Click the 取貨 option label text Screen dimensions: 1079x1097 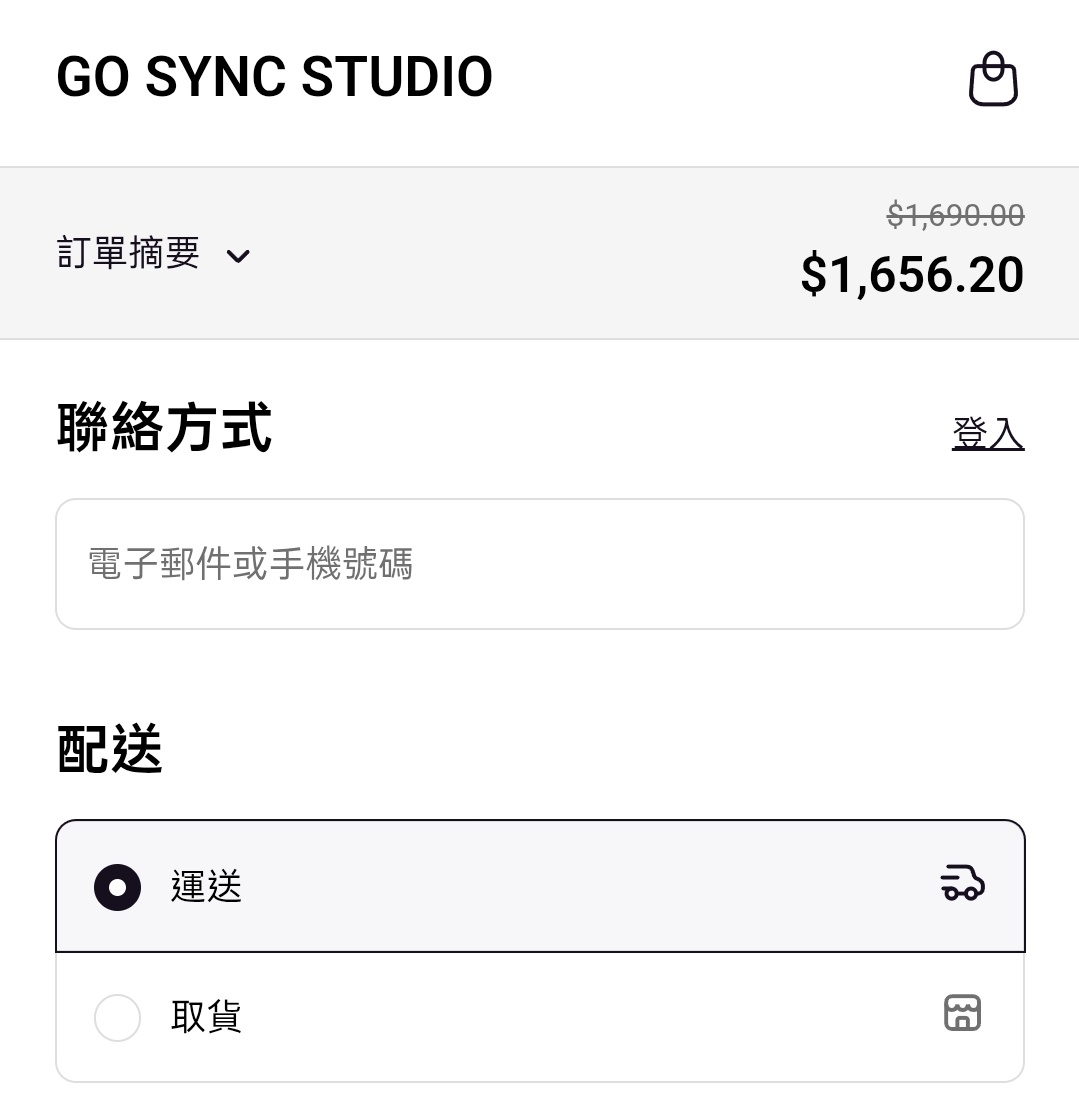[x=206, y=1018]
